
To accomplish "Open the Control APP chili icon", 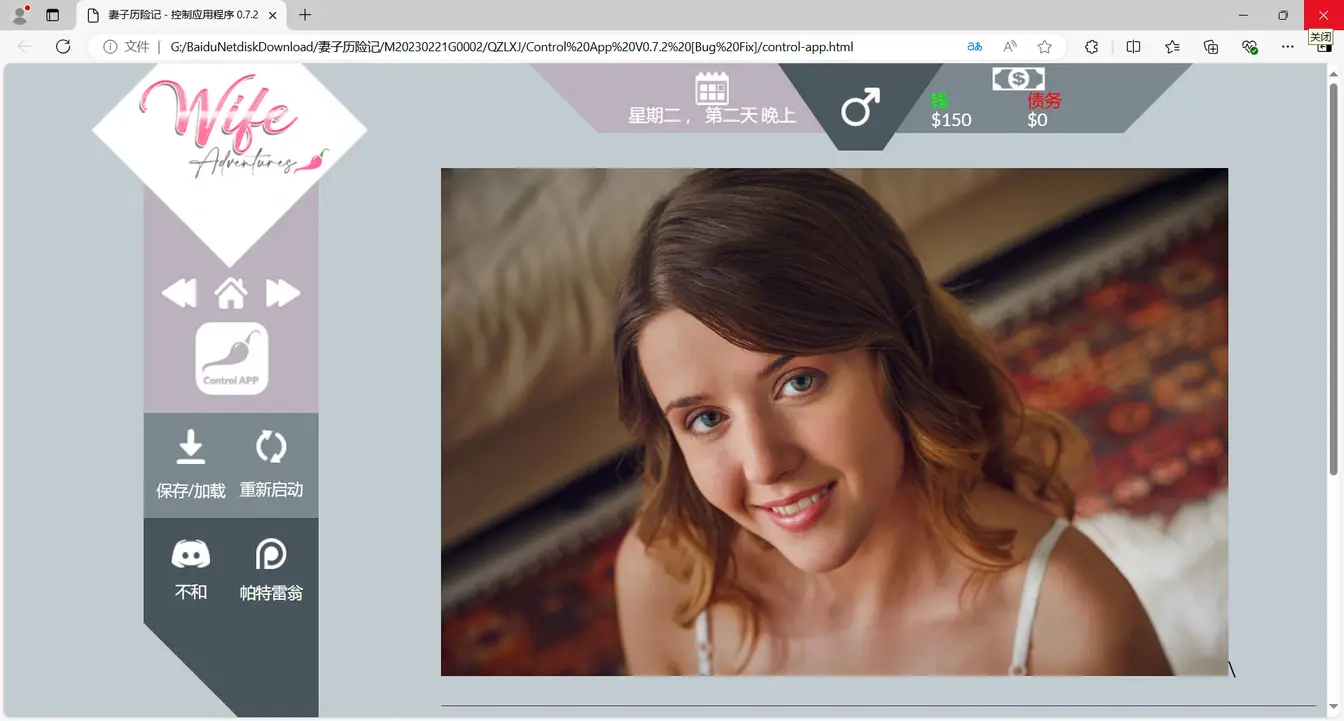I will click(x=232, y=358).
